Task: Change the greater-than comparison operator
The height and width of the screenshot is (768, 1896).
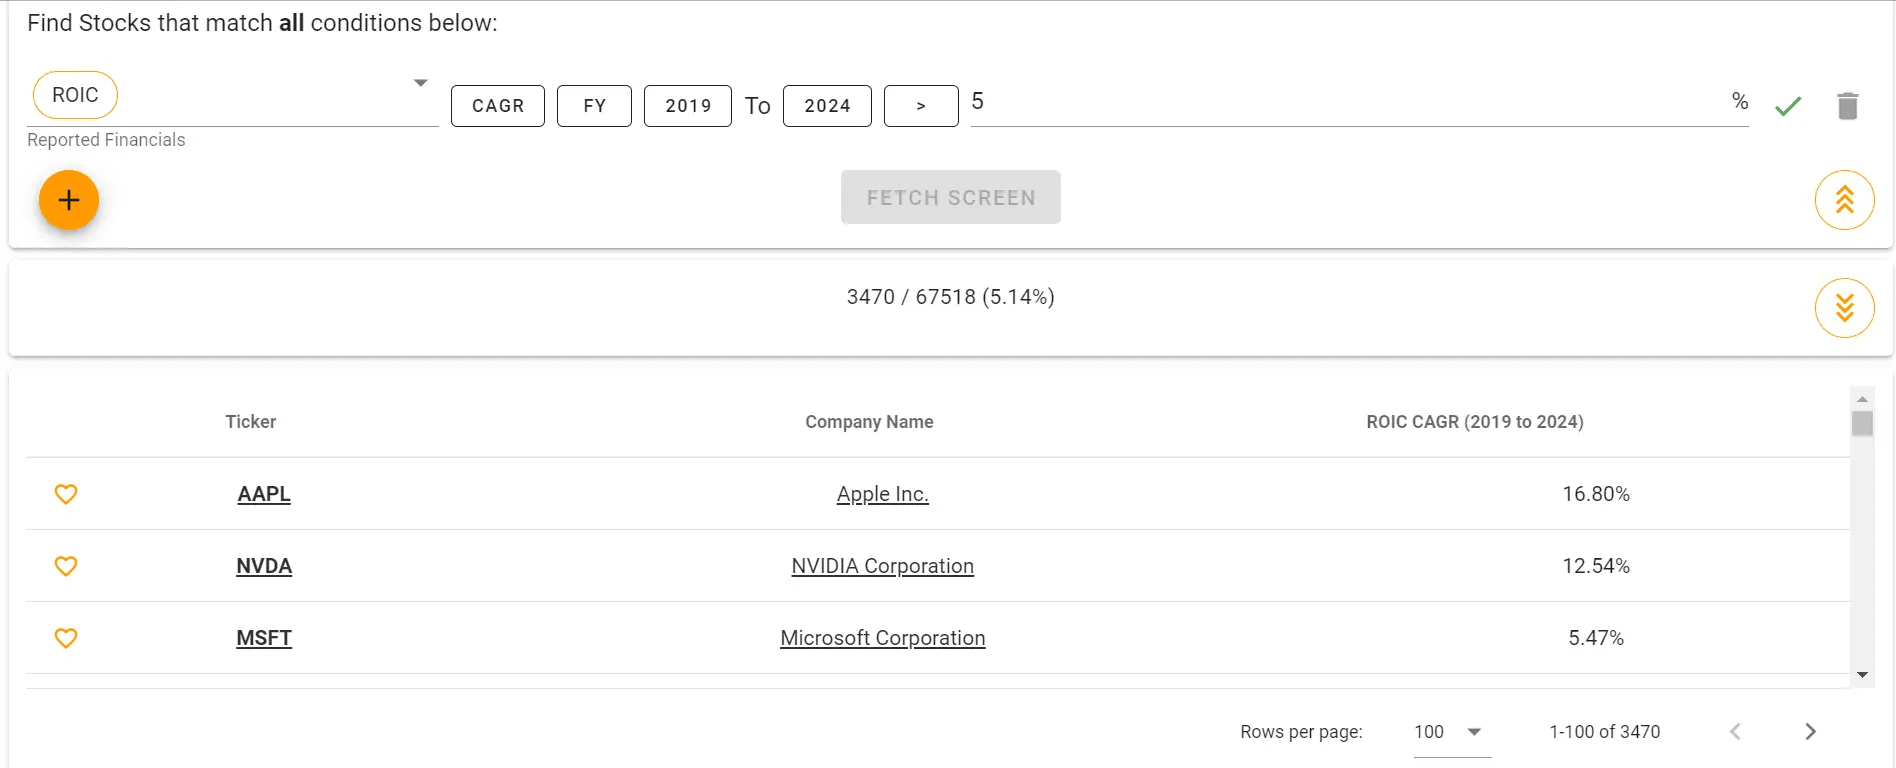Action: (x=921, y=106)
